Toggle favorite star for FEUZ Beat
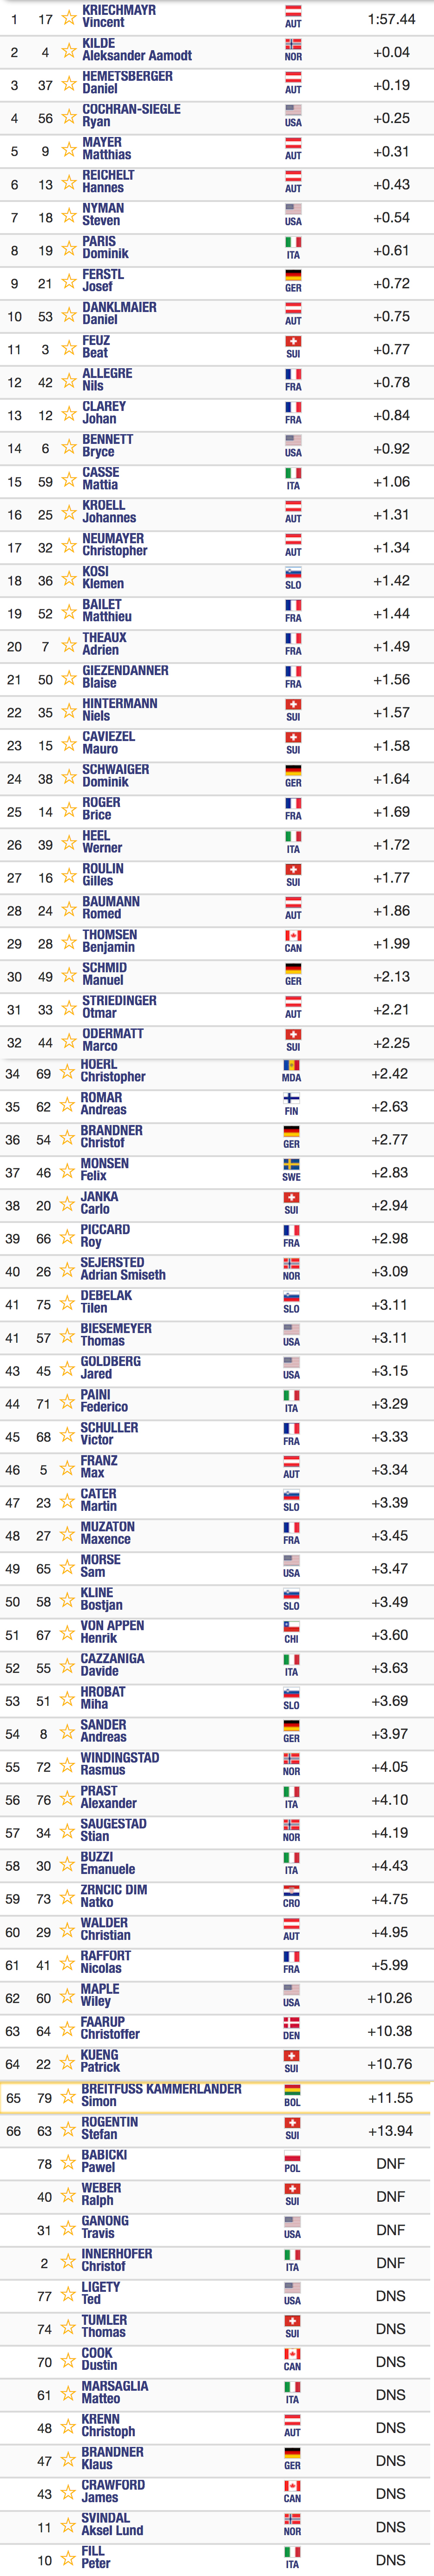 coord(69,348)
